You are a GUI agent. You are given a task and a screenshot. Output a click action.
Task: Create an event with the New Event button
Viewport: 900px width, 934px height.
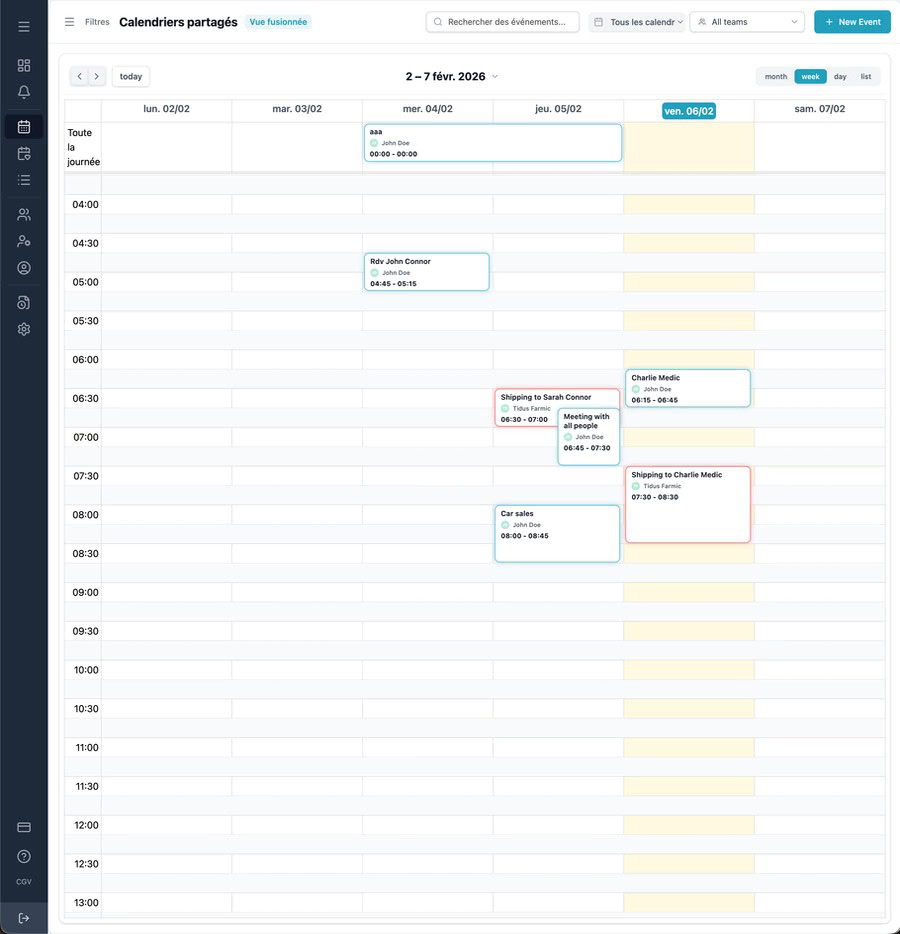tap(852, 20)
